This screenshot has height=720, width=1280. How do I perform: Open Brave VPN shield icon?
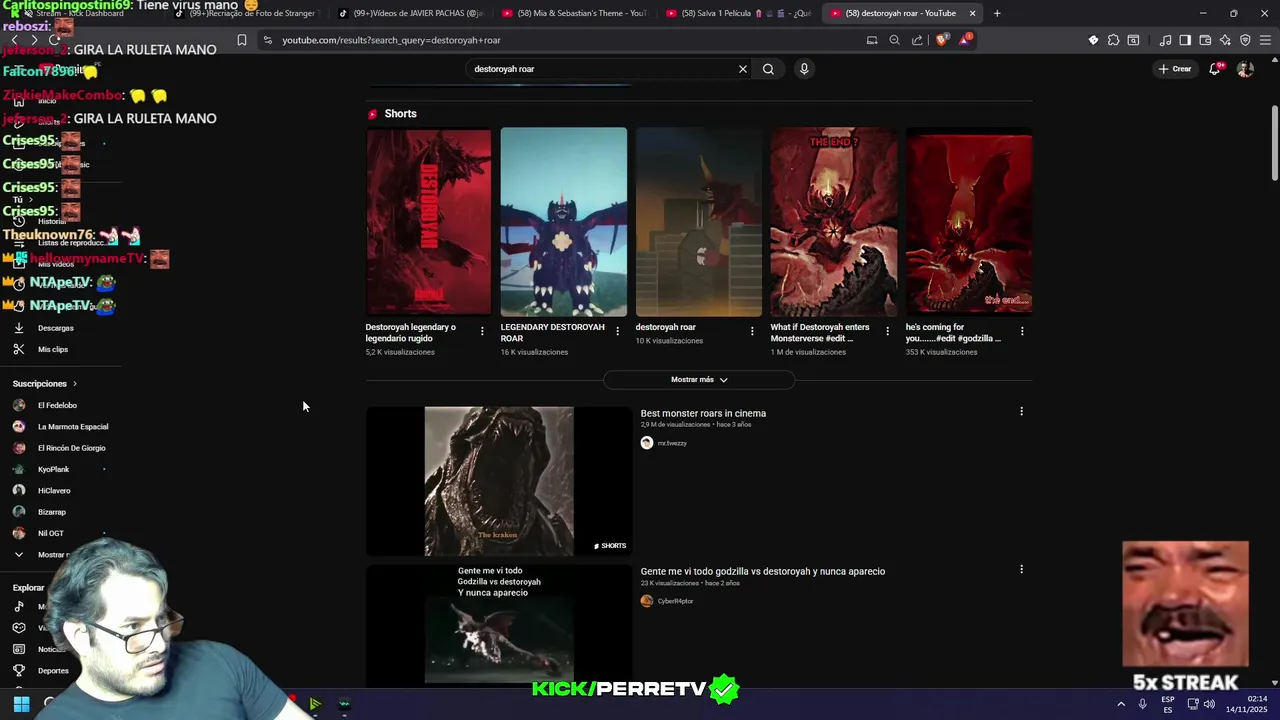[x=1245, y=40]
